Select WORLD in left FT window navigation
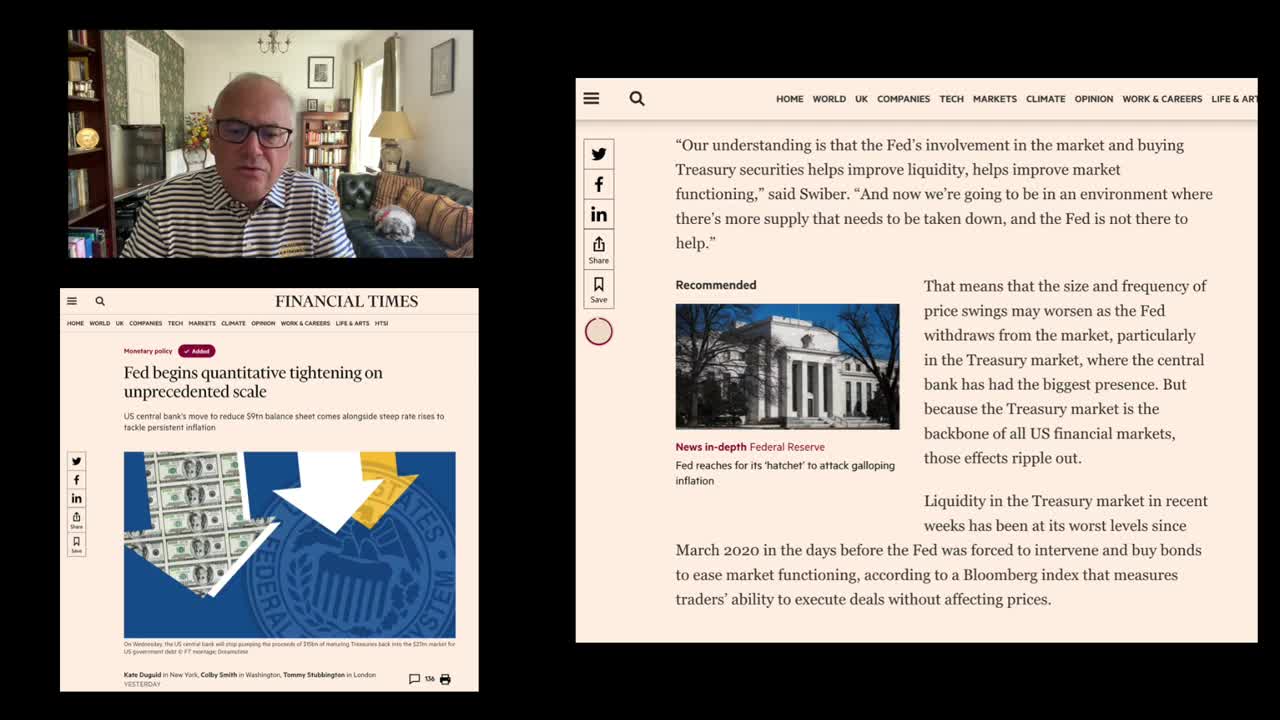The image size is (1280, 720). point(100,323)
